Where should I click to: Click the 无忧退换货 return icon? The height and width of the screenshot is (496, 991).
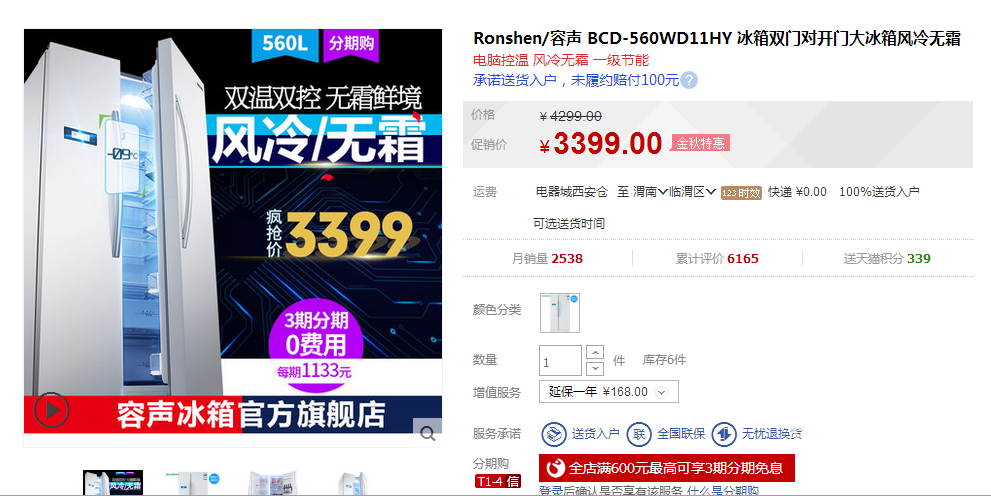(x=724, y=434)
